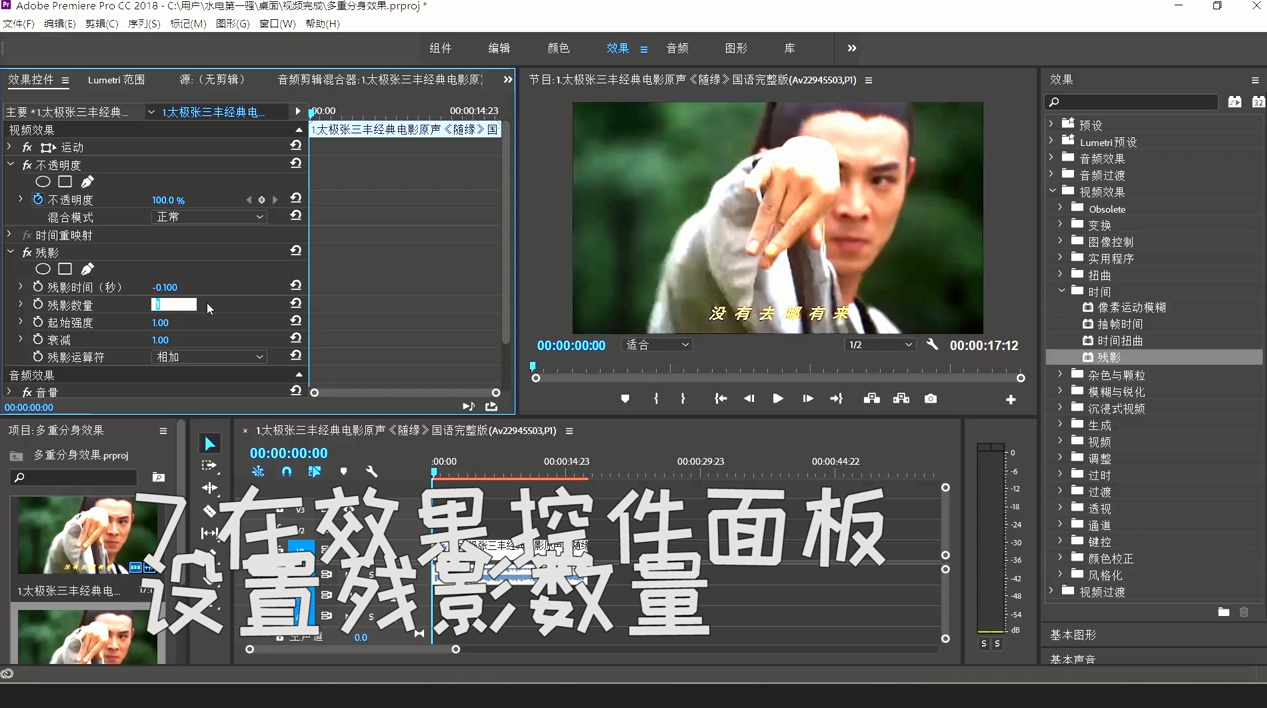Open the 帮助(H) menu
The height and width of the screenshot is (708, 1267).
(x=322, y=24)
